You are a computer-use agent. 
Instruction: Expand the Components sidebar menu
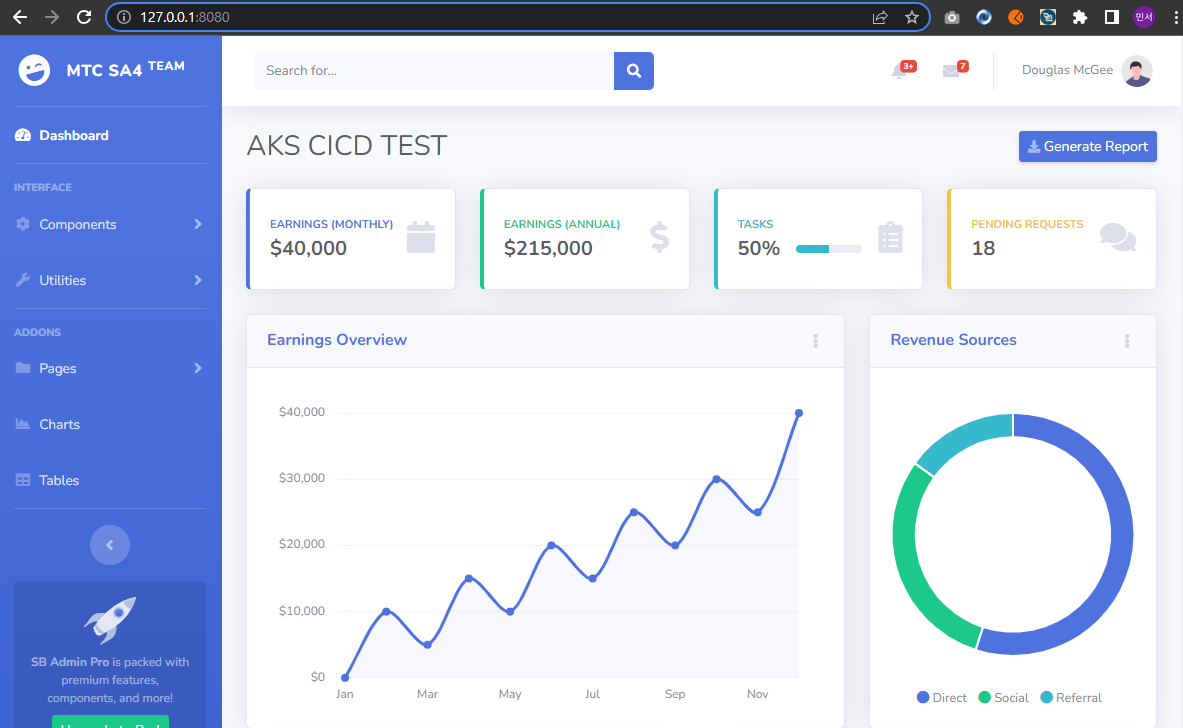pos(110,224)
